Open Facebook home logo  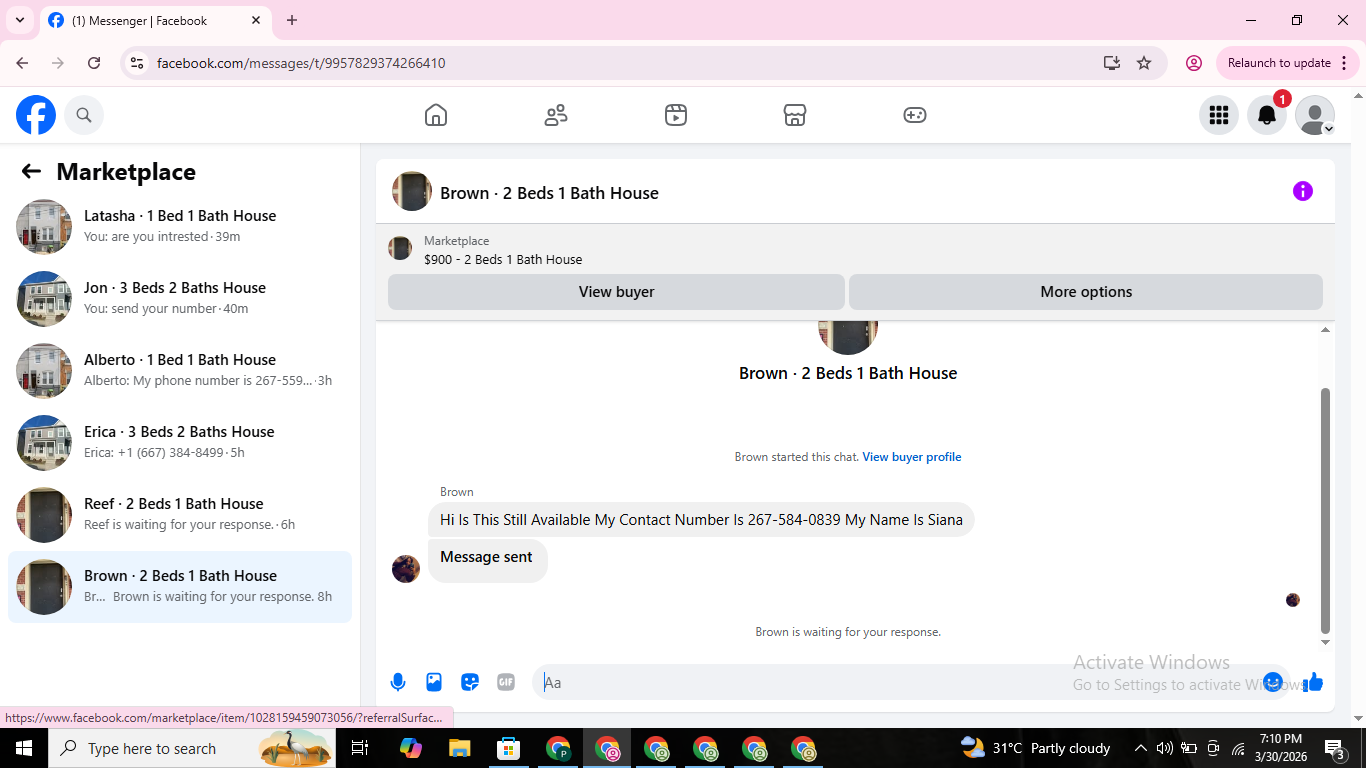pos(36,115)
